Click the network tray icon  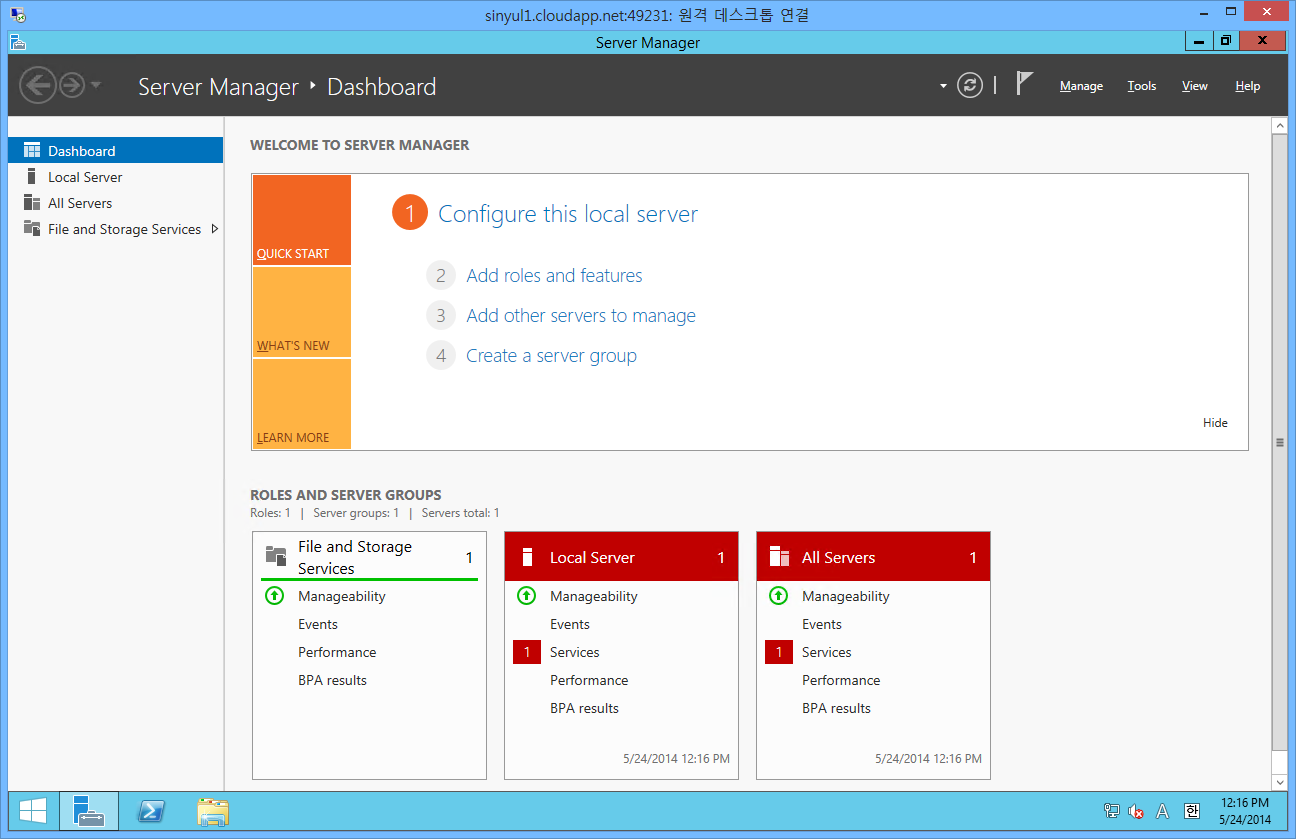1111,811
